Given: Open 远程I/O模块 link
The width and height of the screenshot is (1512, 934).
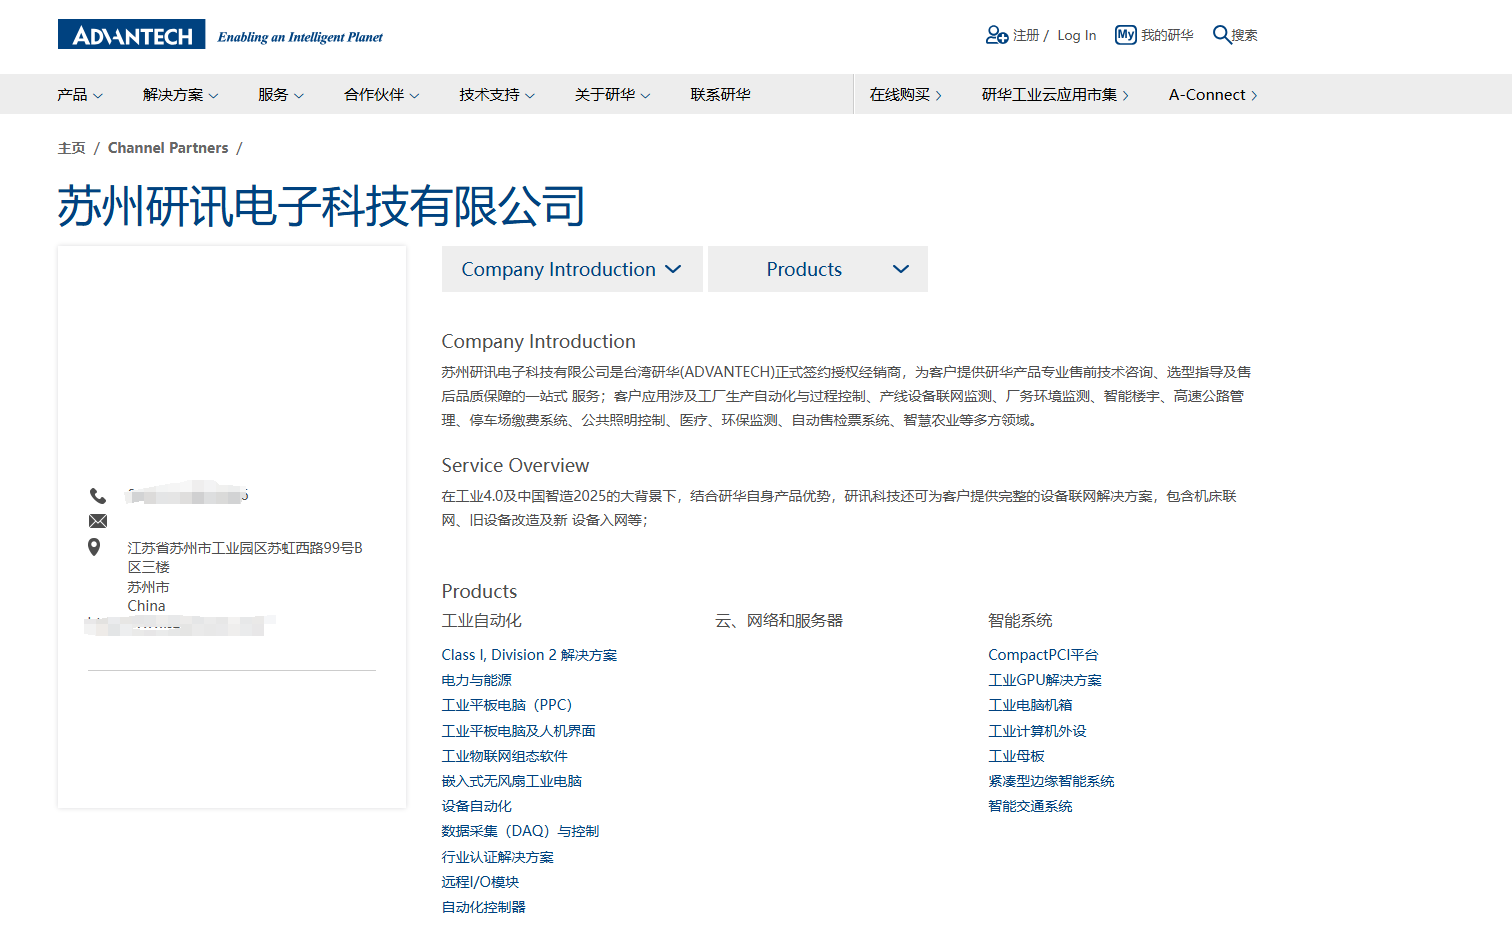Looking at the screenshot, I should (x=480, y=882).
